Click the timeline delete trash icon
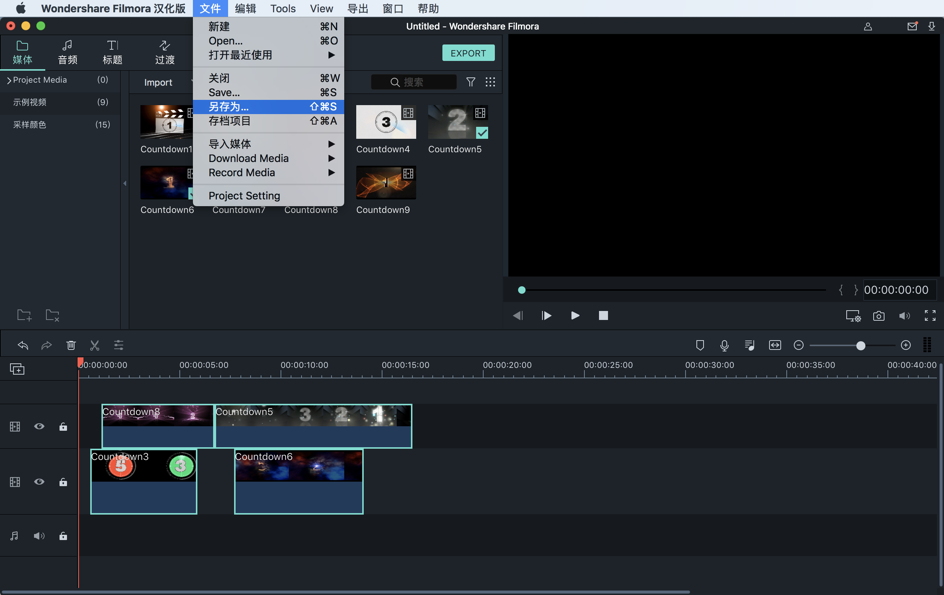The image size is (944, 595). coord(71,345)
